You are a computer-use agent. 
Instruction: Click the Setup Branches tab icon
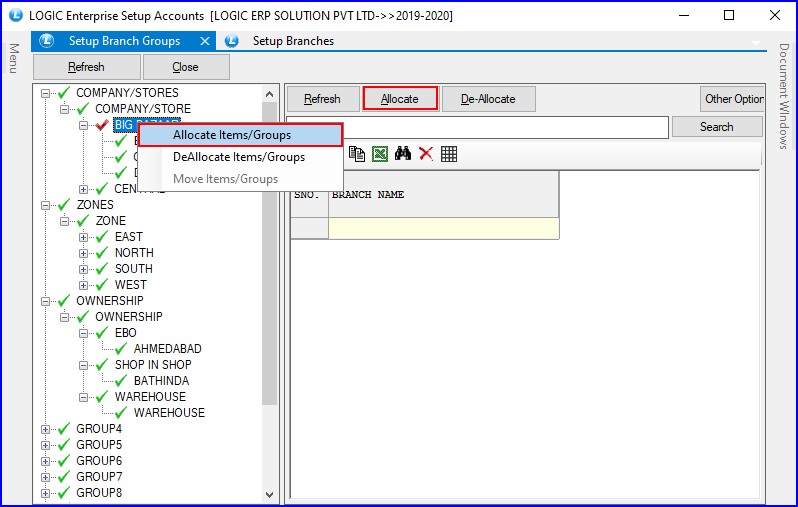[x=232, y=41]
